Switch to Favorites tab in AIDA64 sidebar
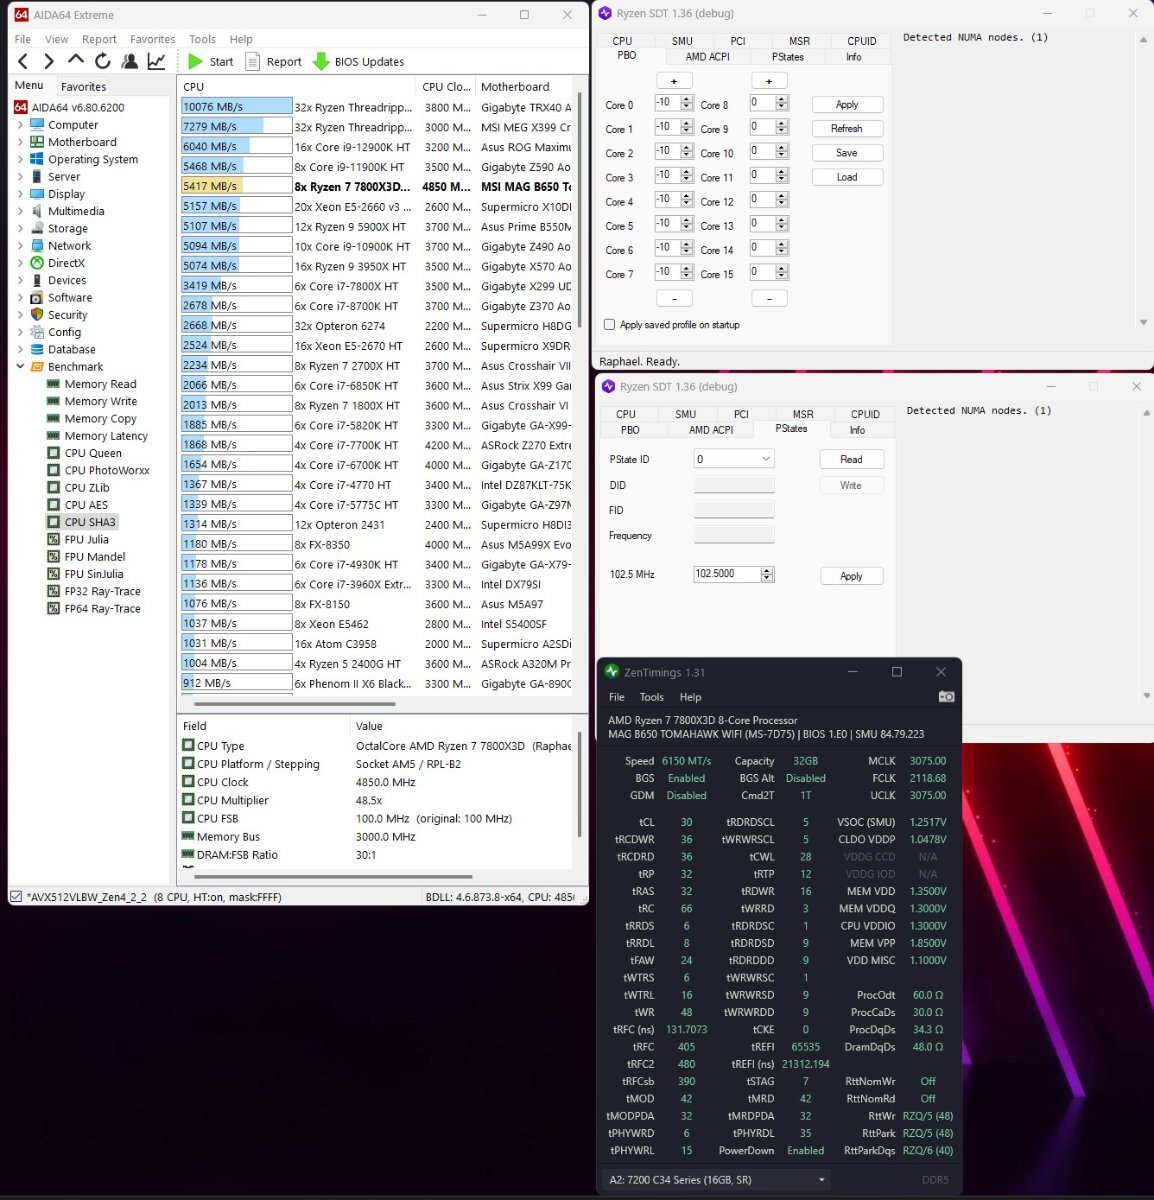 (x=83, y=87)
